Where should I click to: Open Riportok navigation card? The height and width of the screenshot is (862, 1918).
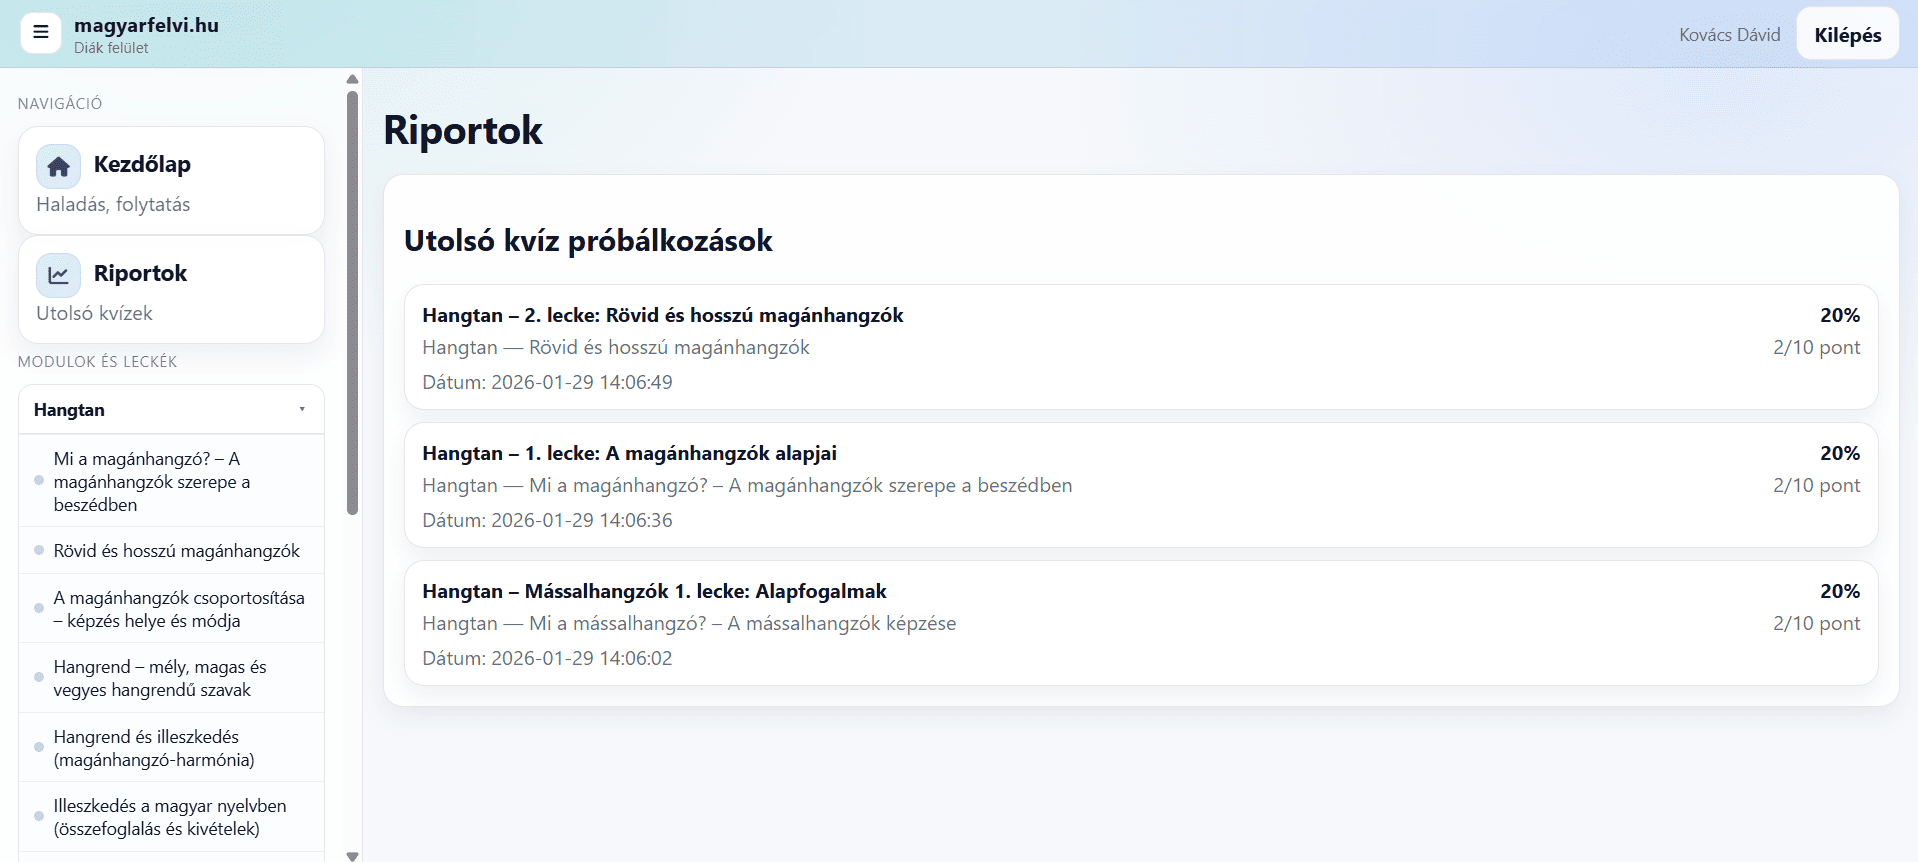[171, 290]
